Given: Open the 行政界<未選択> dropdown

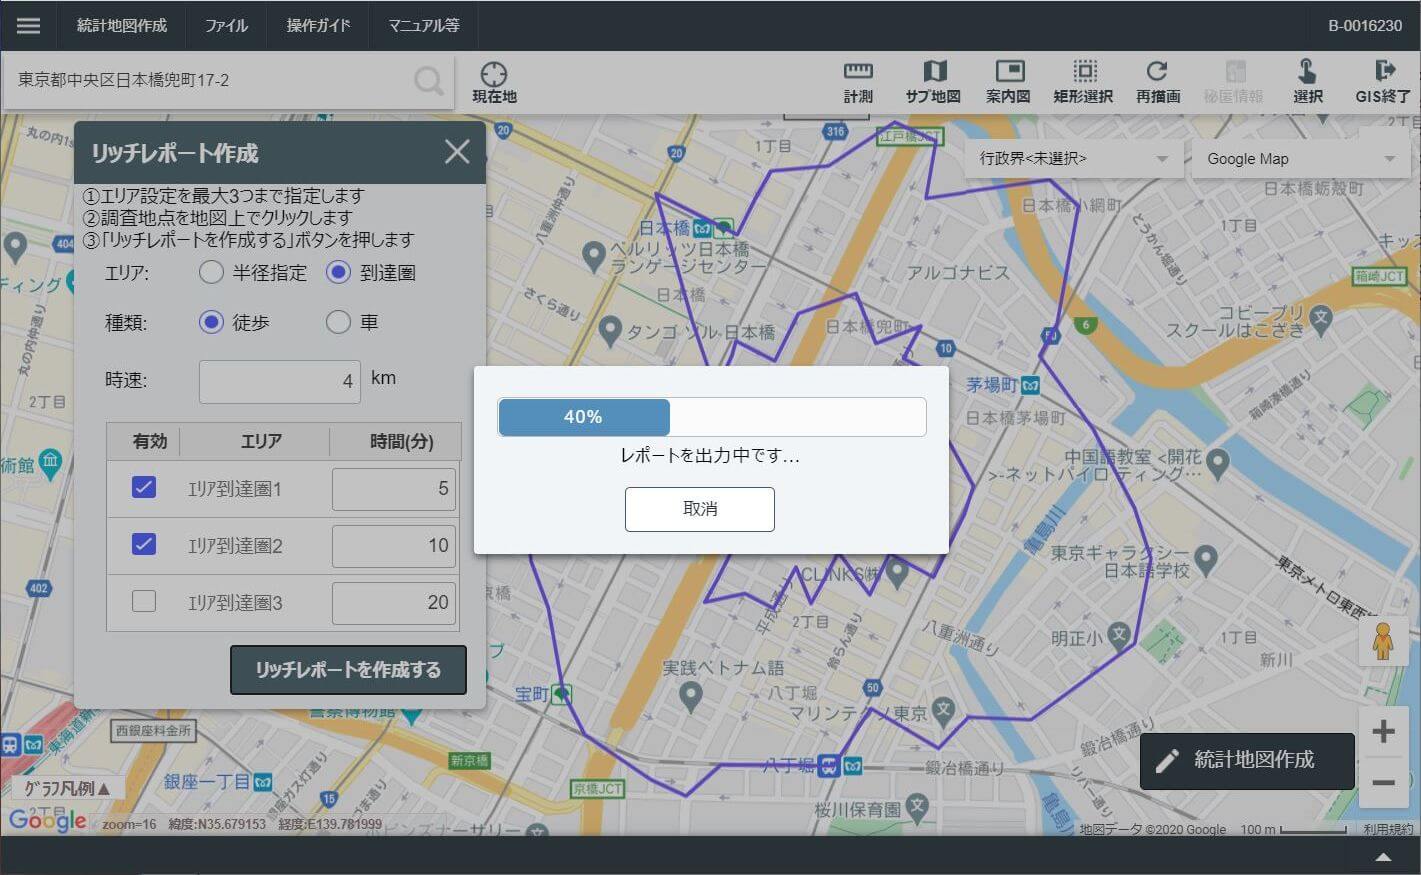Looking at the screenshot, I should pos(1072,158).
